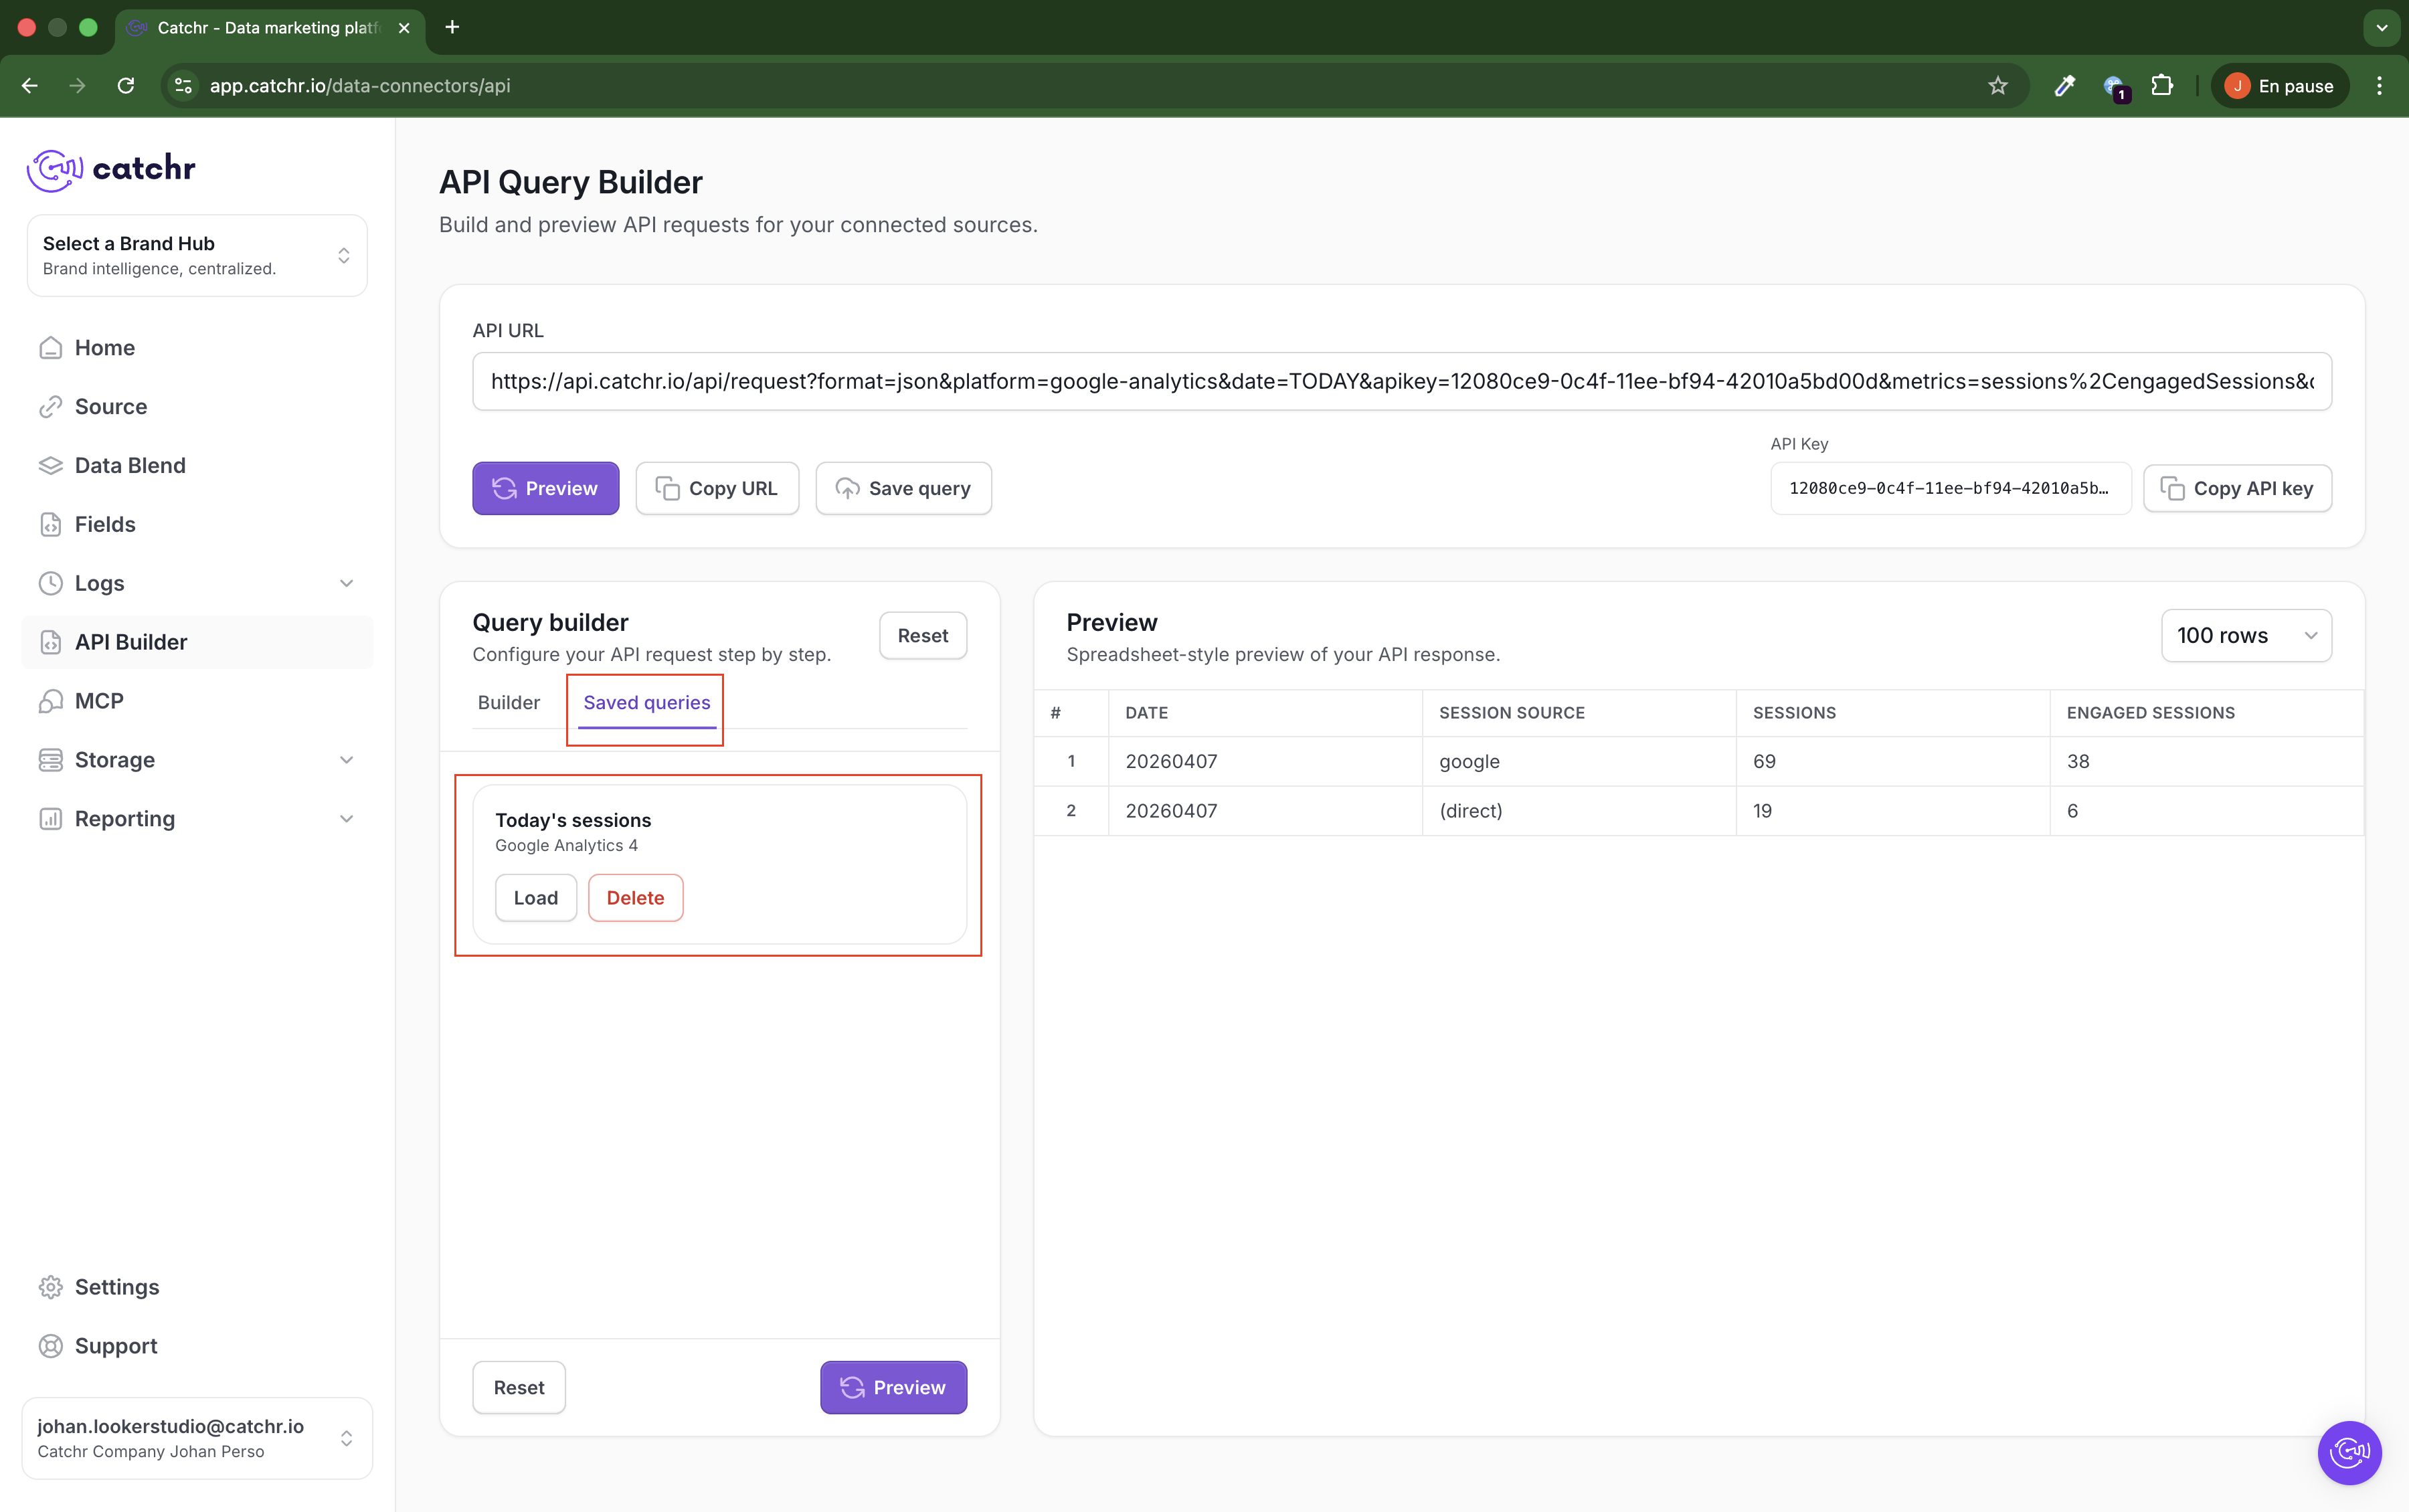The width and height of the screenshot is (2409, 1512).
Task: Open the MCP sidebar item
Action: coord(99,701)
